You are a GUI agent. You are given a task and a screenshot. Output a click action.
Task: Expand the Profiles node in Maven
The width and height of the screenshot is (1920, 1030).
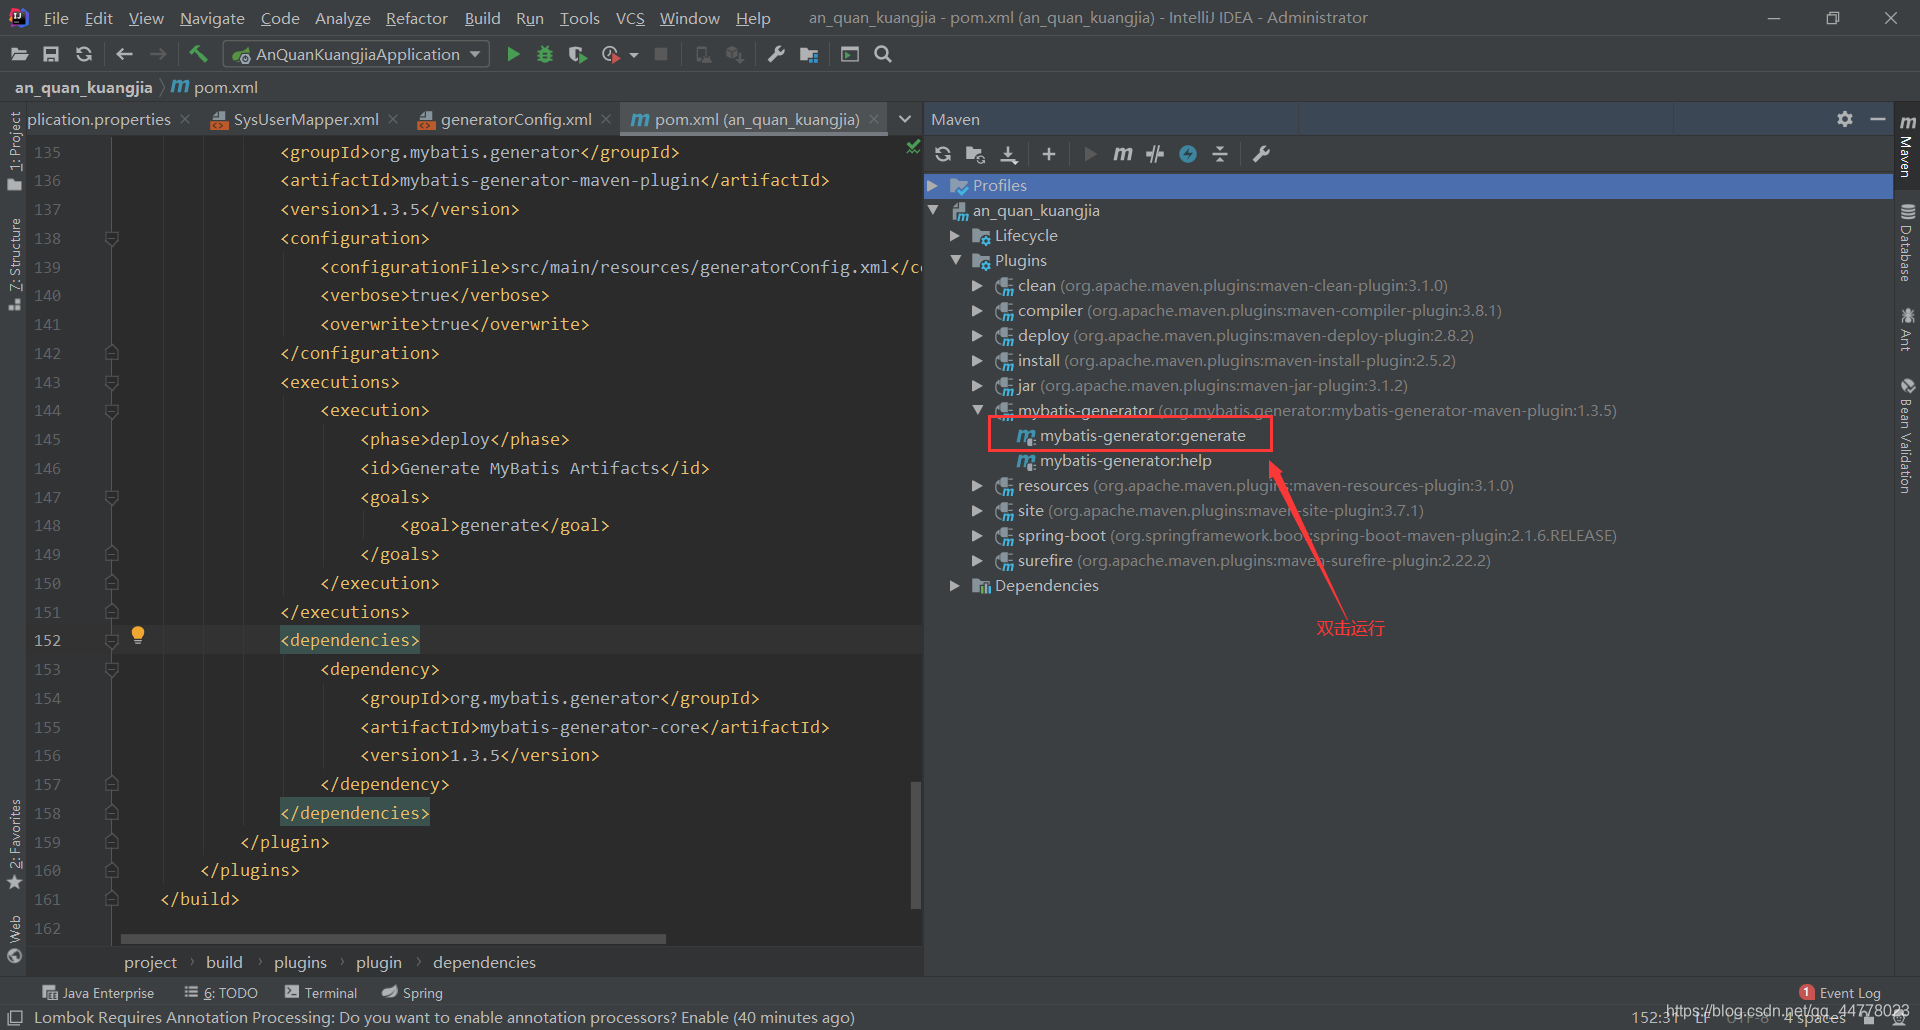click(x=932, y=186)
